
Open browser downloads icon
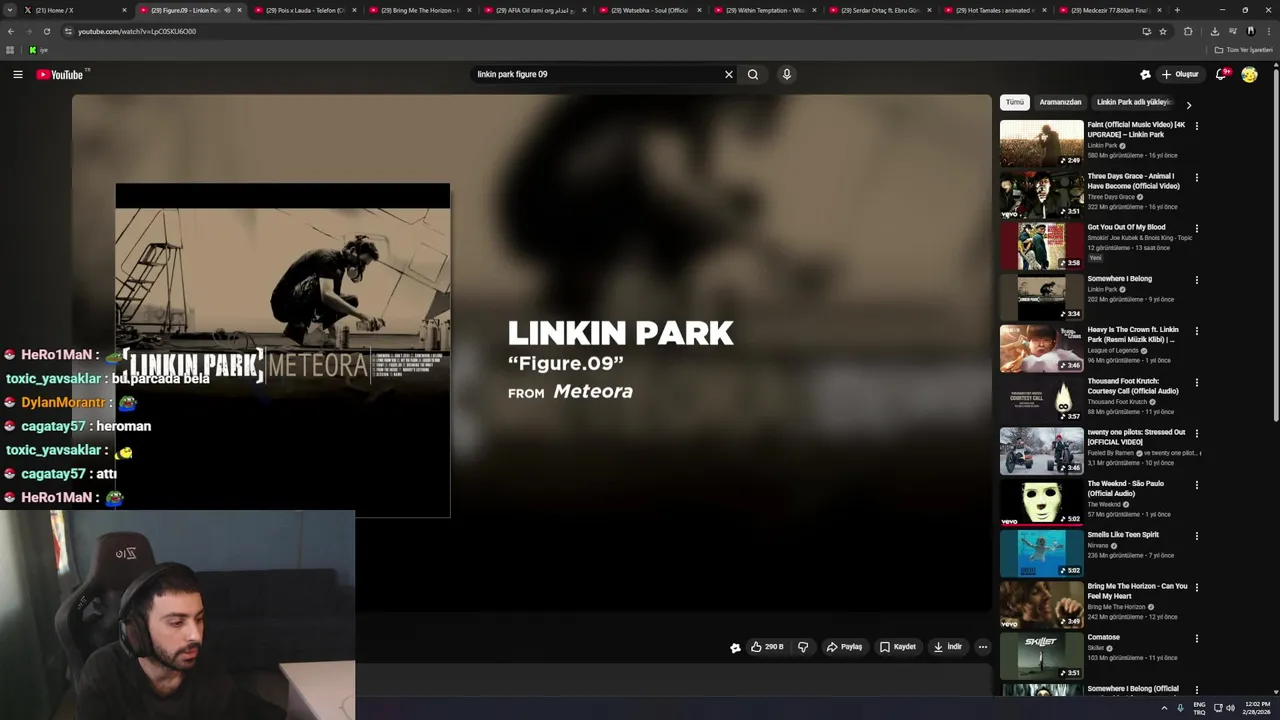pyautogui.click(x=1215, y=31)
